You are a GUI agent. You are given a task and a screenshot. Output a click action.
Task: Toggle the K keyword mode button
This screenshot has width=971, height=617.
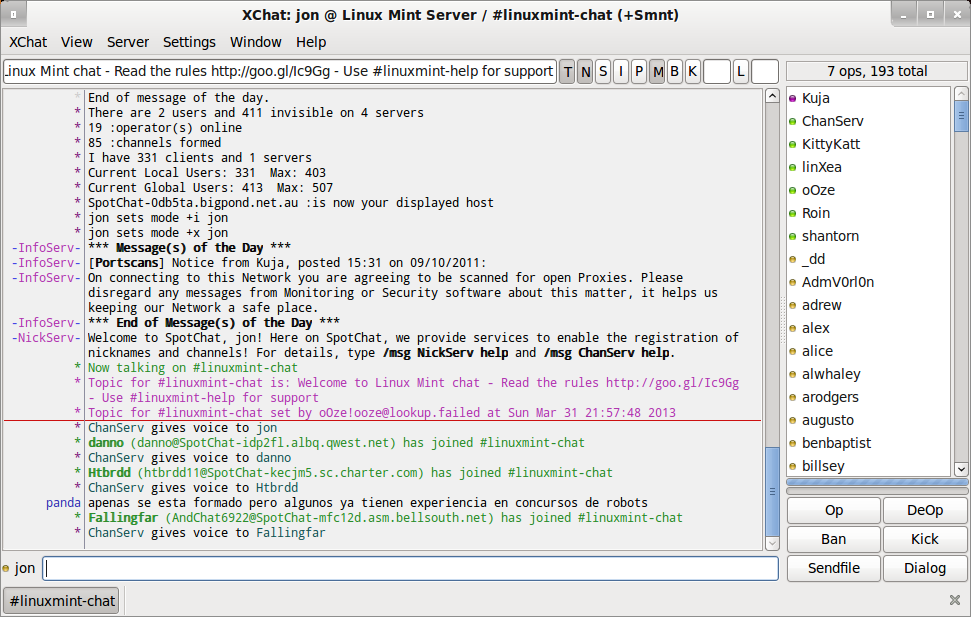click(693, 72)
